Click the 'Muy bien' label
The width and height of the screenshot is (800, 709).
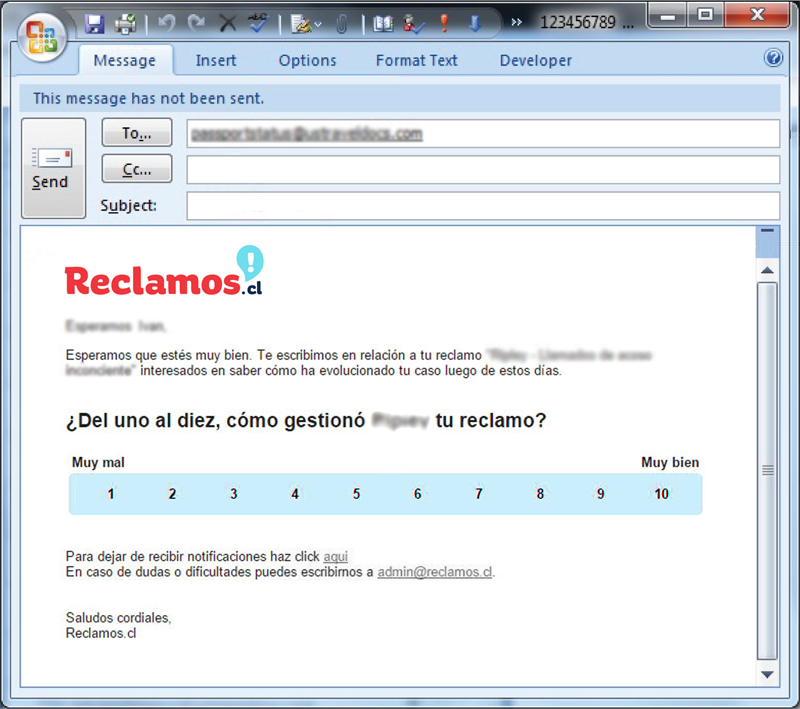click(670, 463)
